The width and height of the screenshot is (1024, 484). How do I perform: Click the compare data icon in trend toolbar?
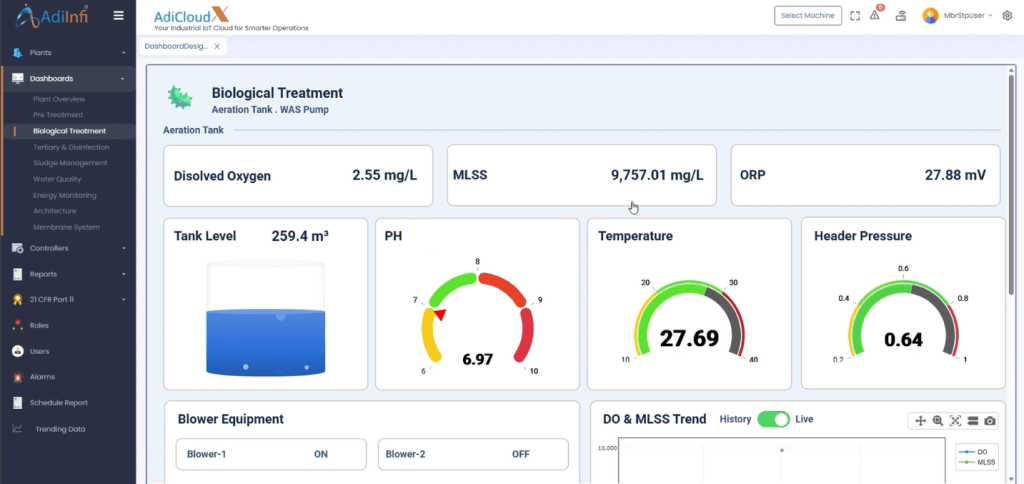coord(972,421)
